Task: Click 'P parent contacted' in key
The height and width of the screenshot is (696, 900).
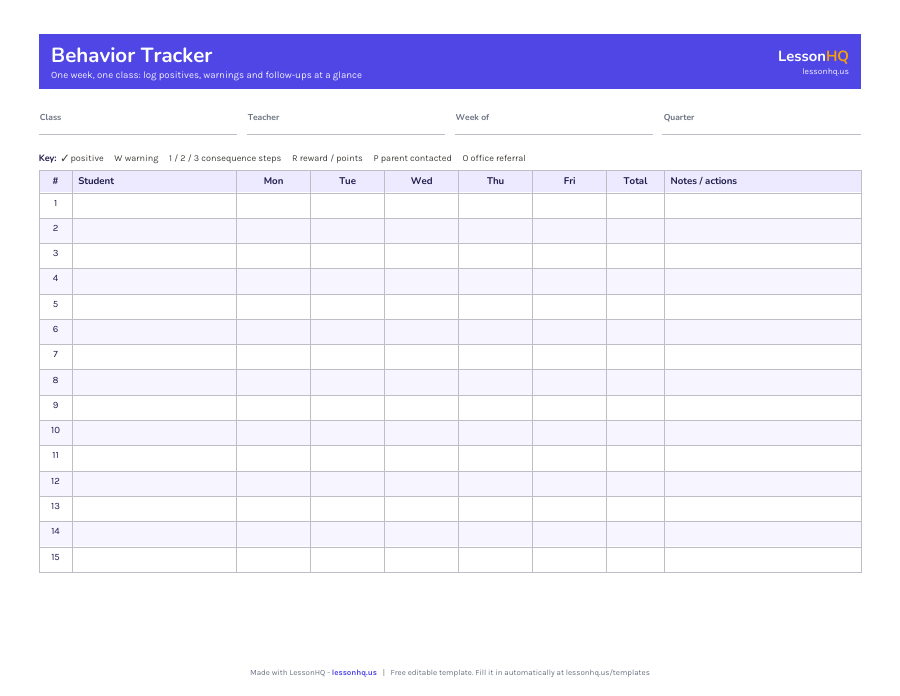Action: pyautogui.click(x=412, y=158)
